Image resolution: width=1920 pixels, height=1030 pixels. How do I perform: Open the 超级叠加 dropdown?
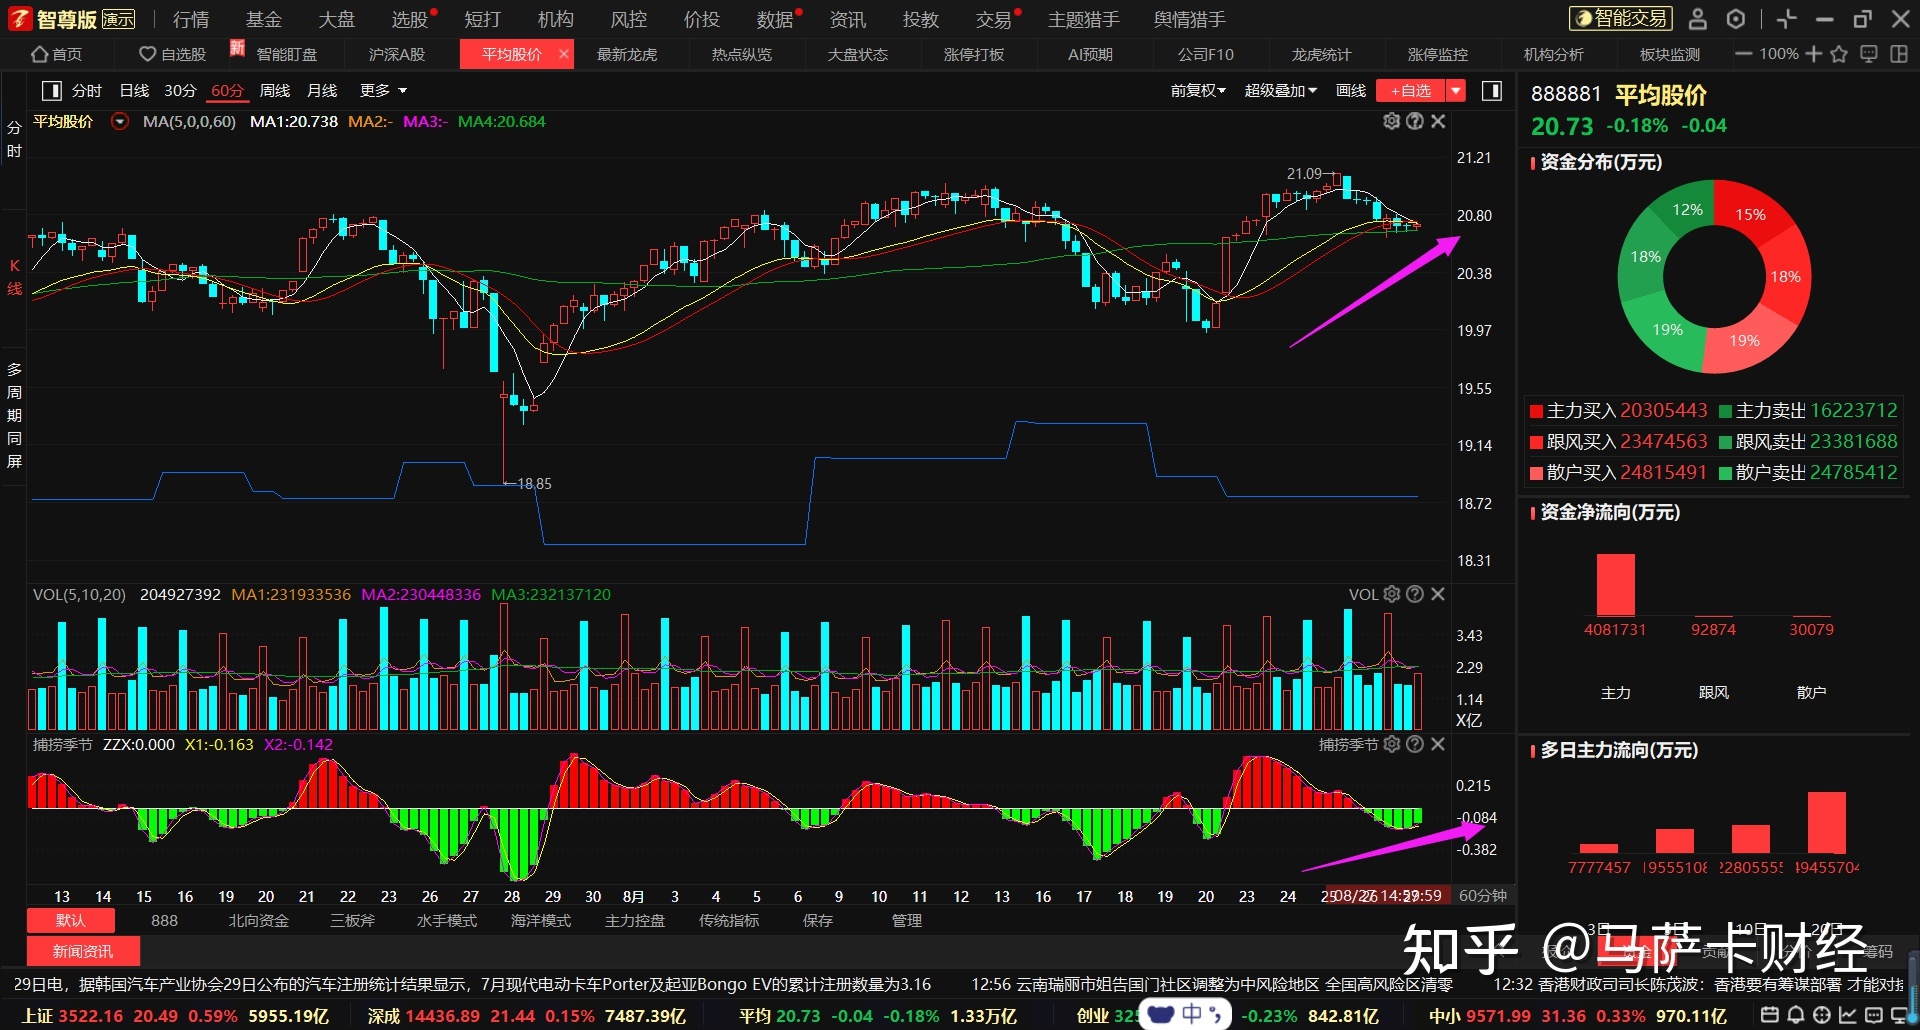(1281, 91)
